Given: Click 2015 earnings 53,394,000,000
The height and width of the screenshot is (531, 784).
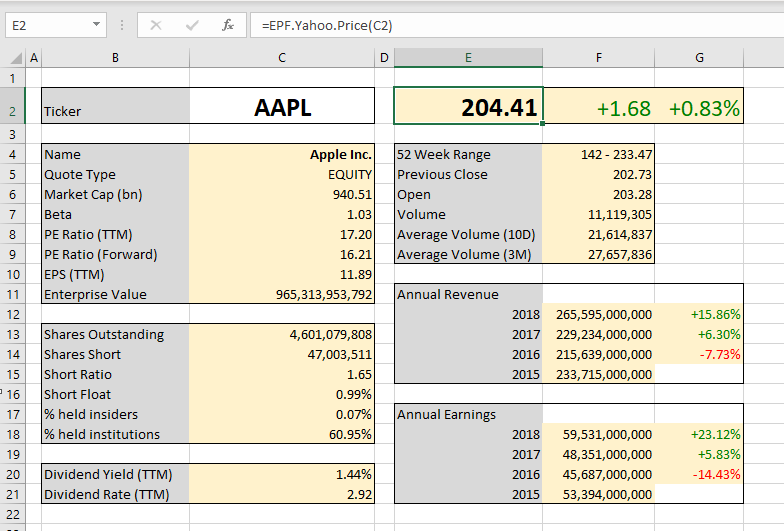Looking at the screenshot, I should [x=598, y=494].
